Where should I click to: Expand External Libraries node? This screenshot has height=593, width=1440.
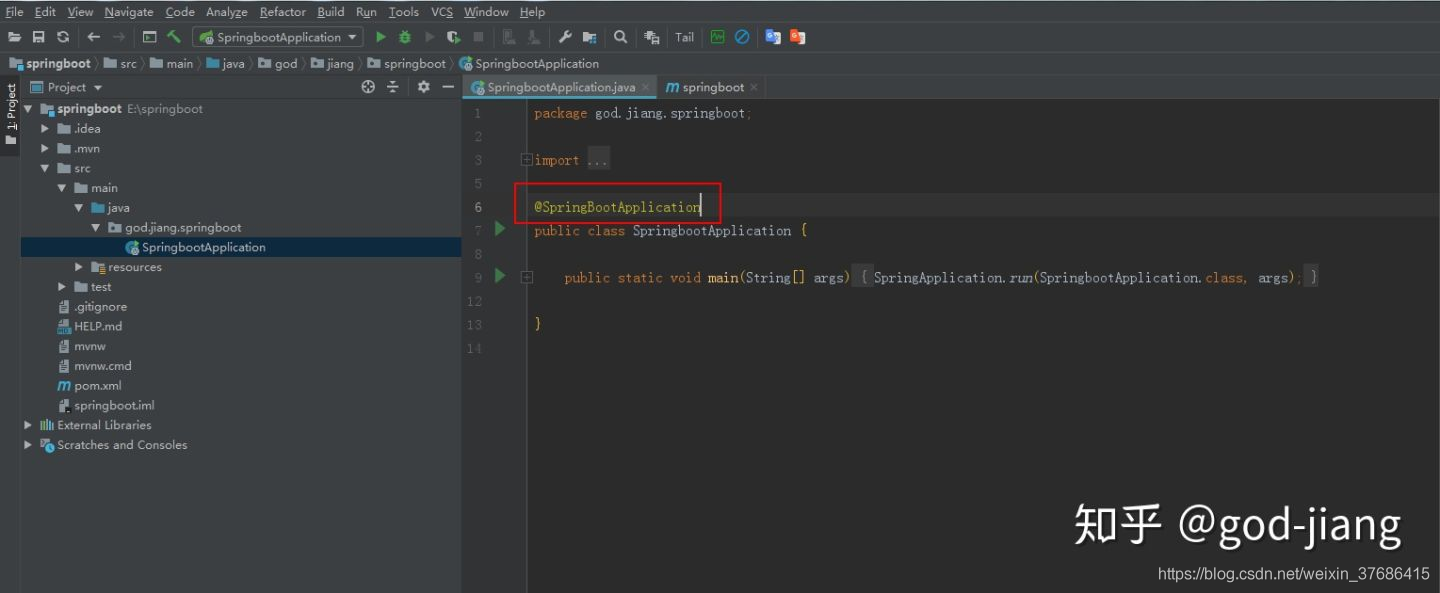28,425
